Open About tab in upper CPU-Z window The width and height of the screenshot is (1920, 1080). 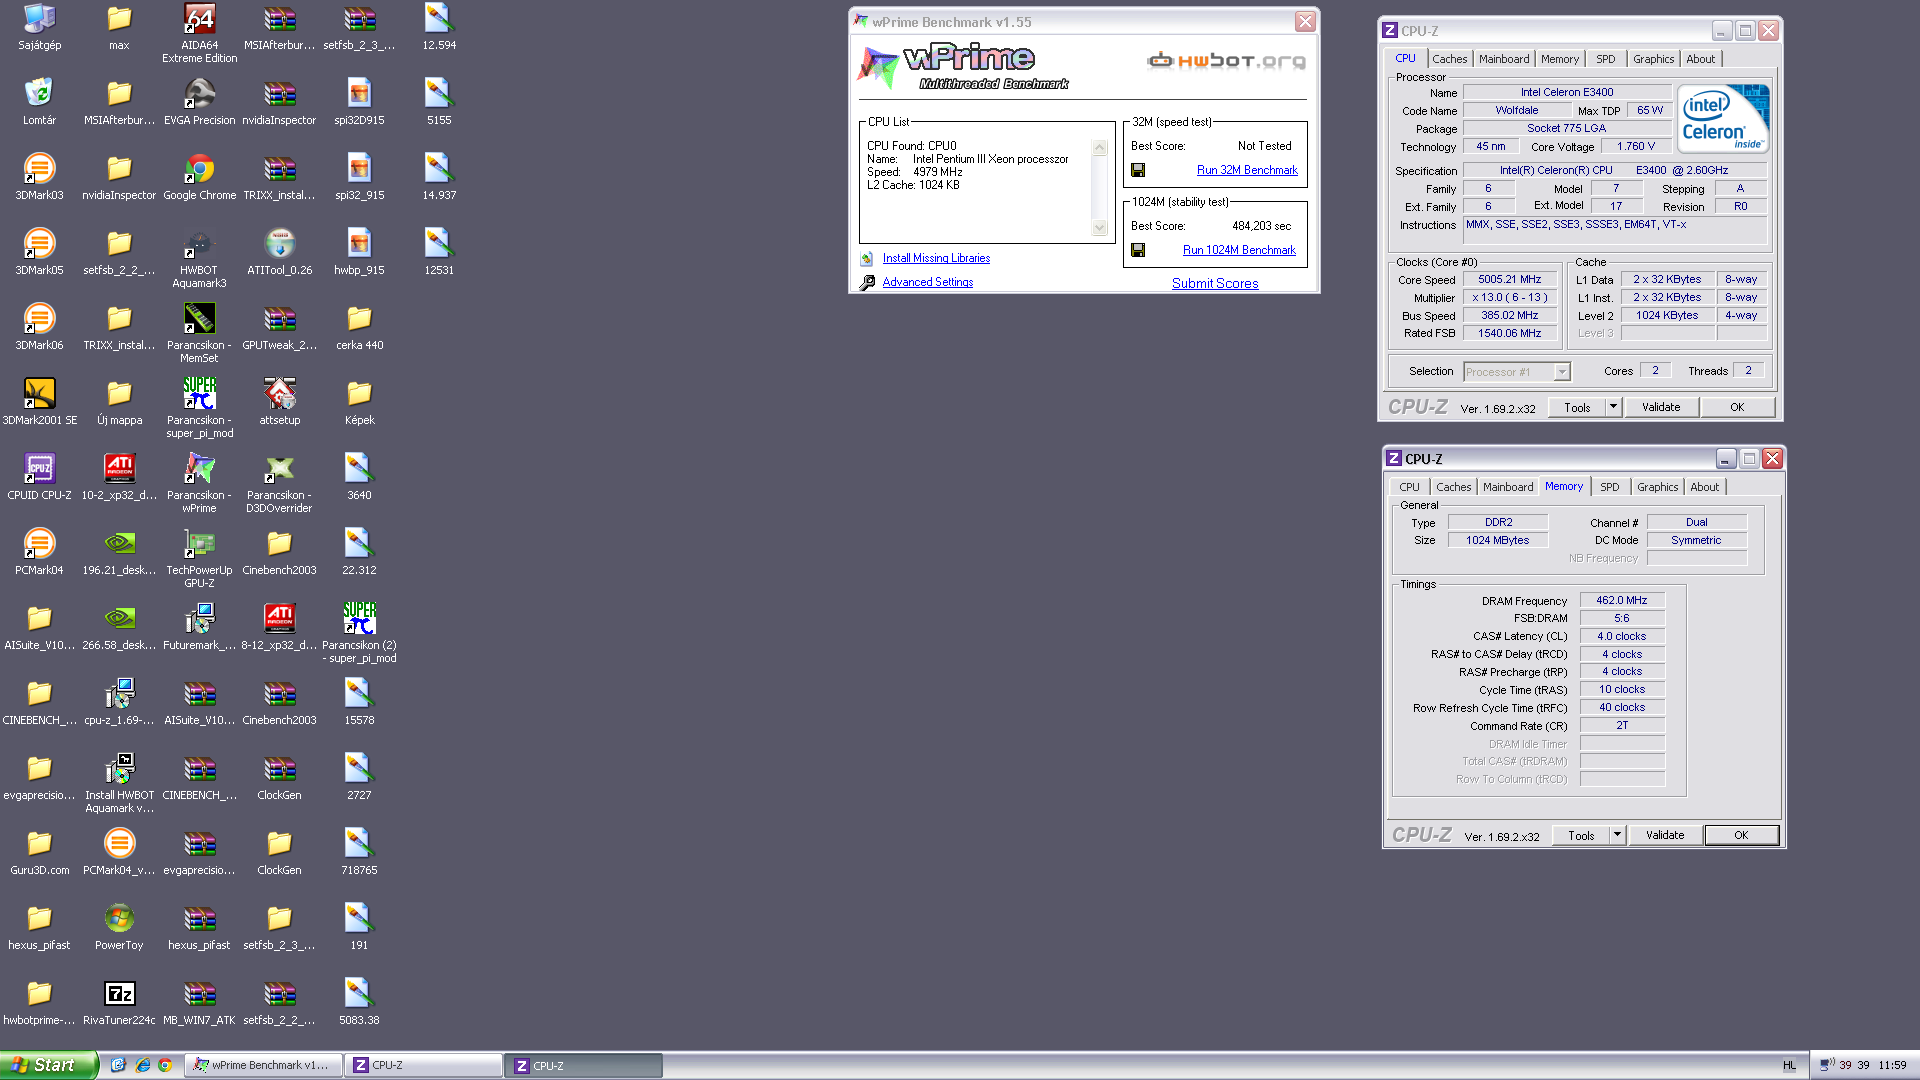click(x=1700, y=59)
